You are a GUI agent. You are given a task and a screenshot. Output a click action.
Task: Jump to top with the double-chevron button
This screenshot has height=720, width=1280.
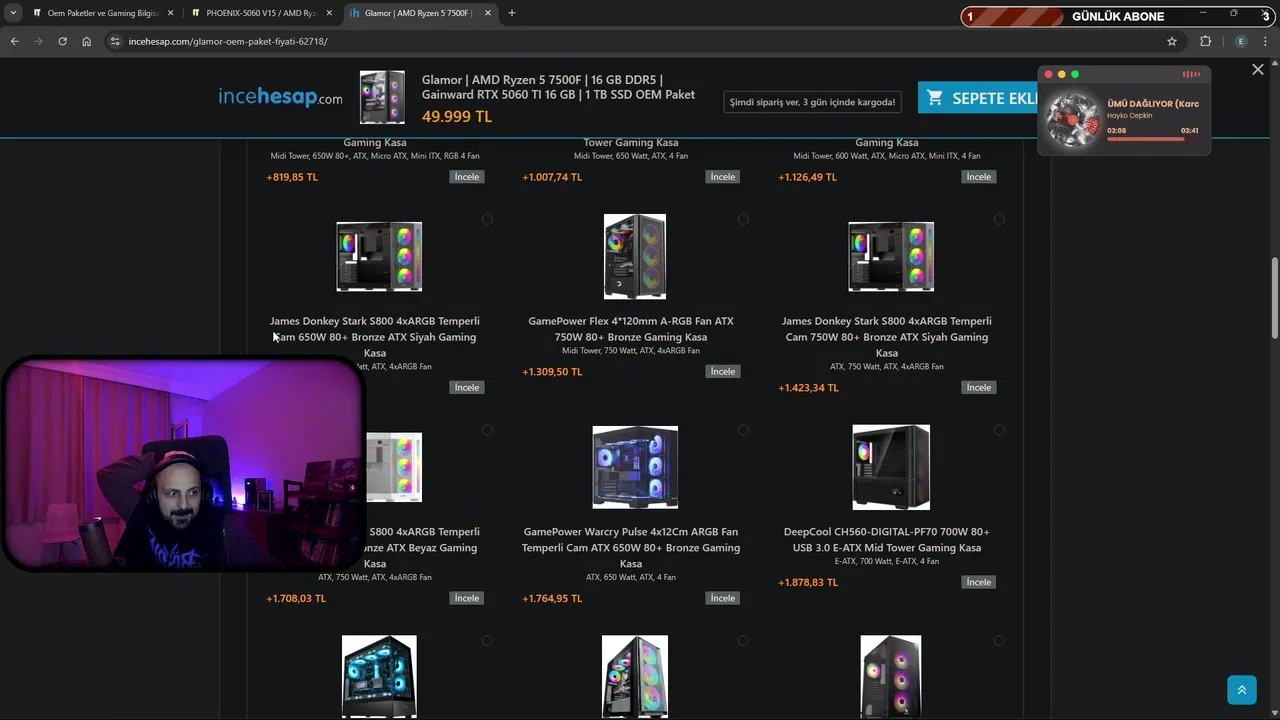click(x=1242, y=690)
